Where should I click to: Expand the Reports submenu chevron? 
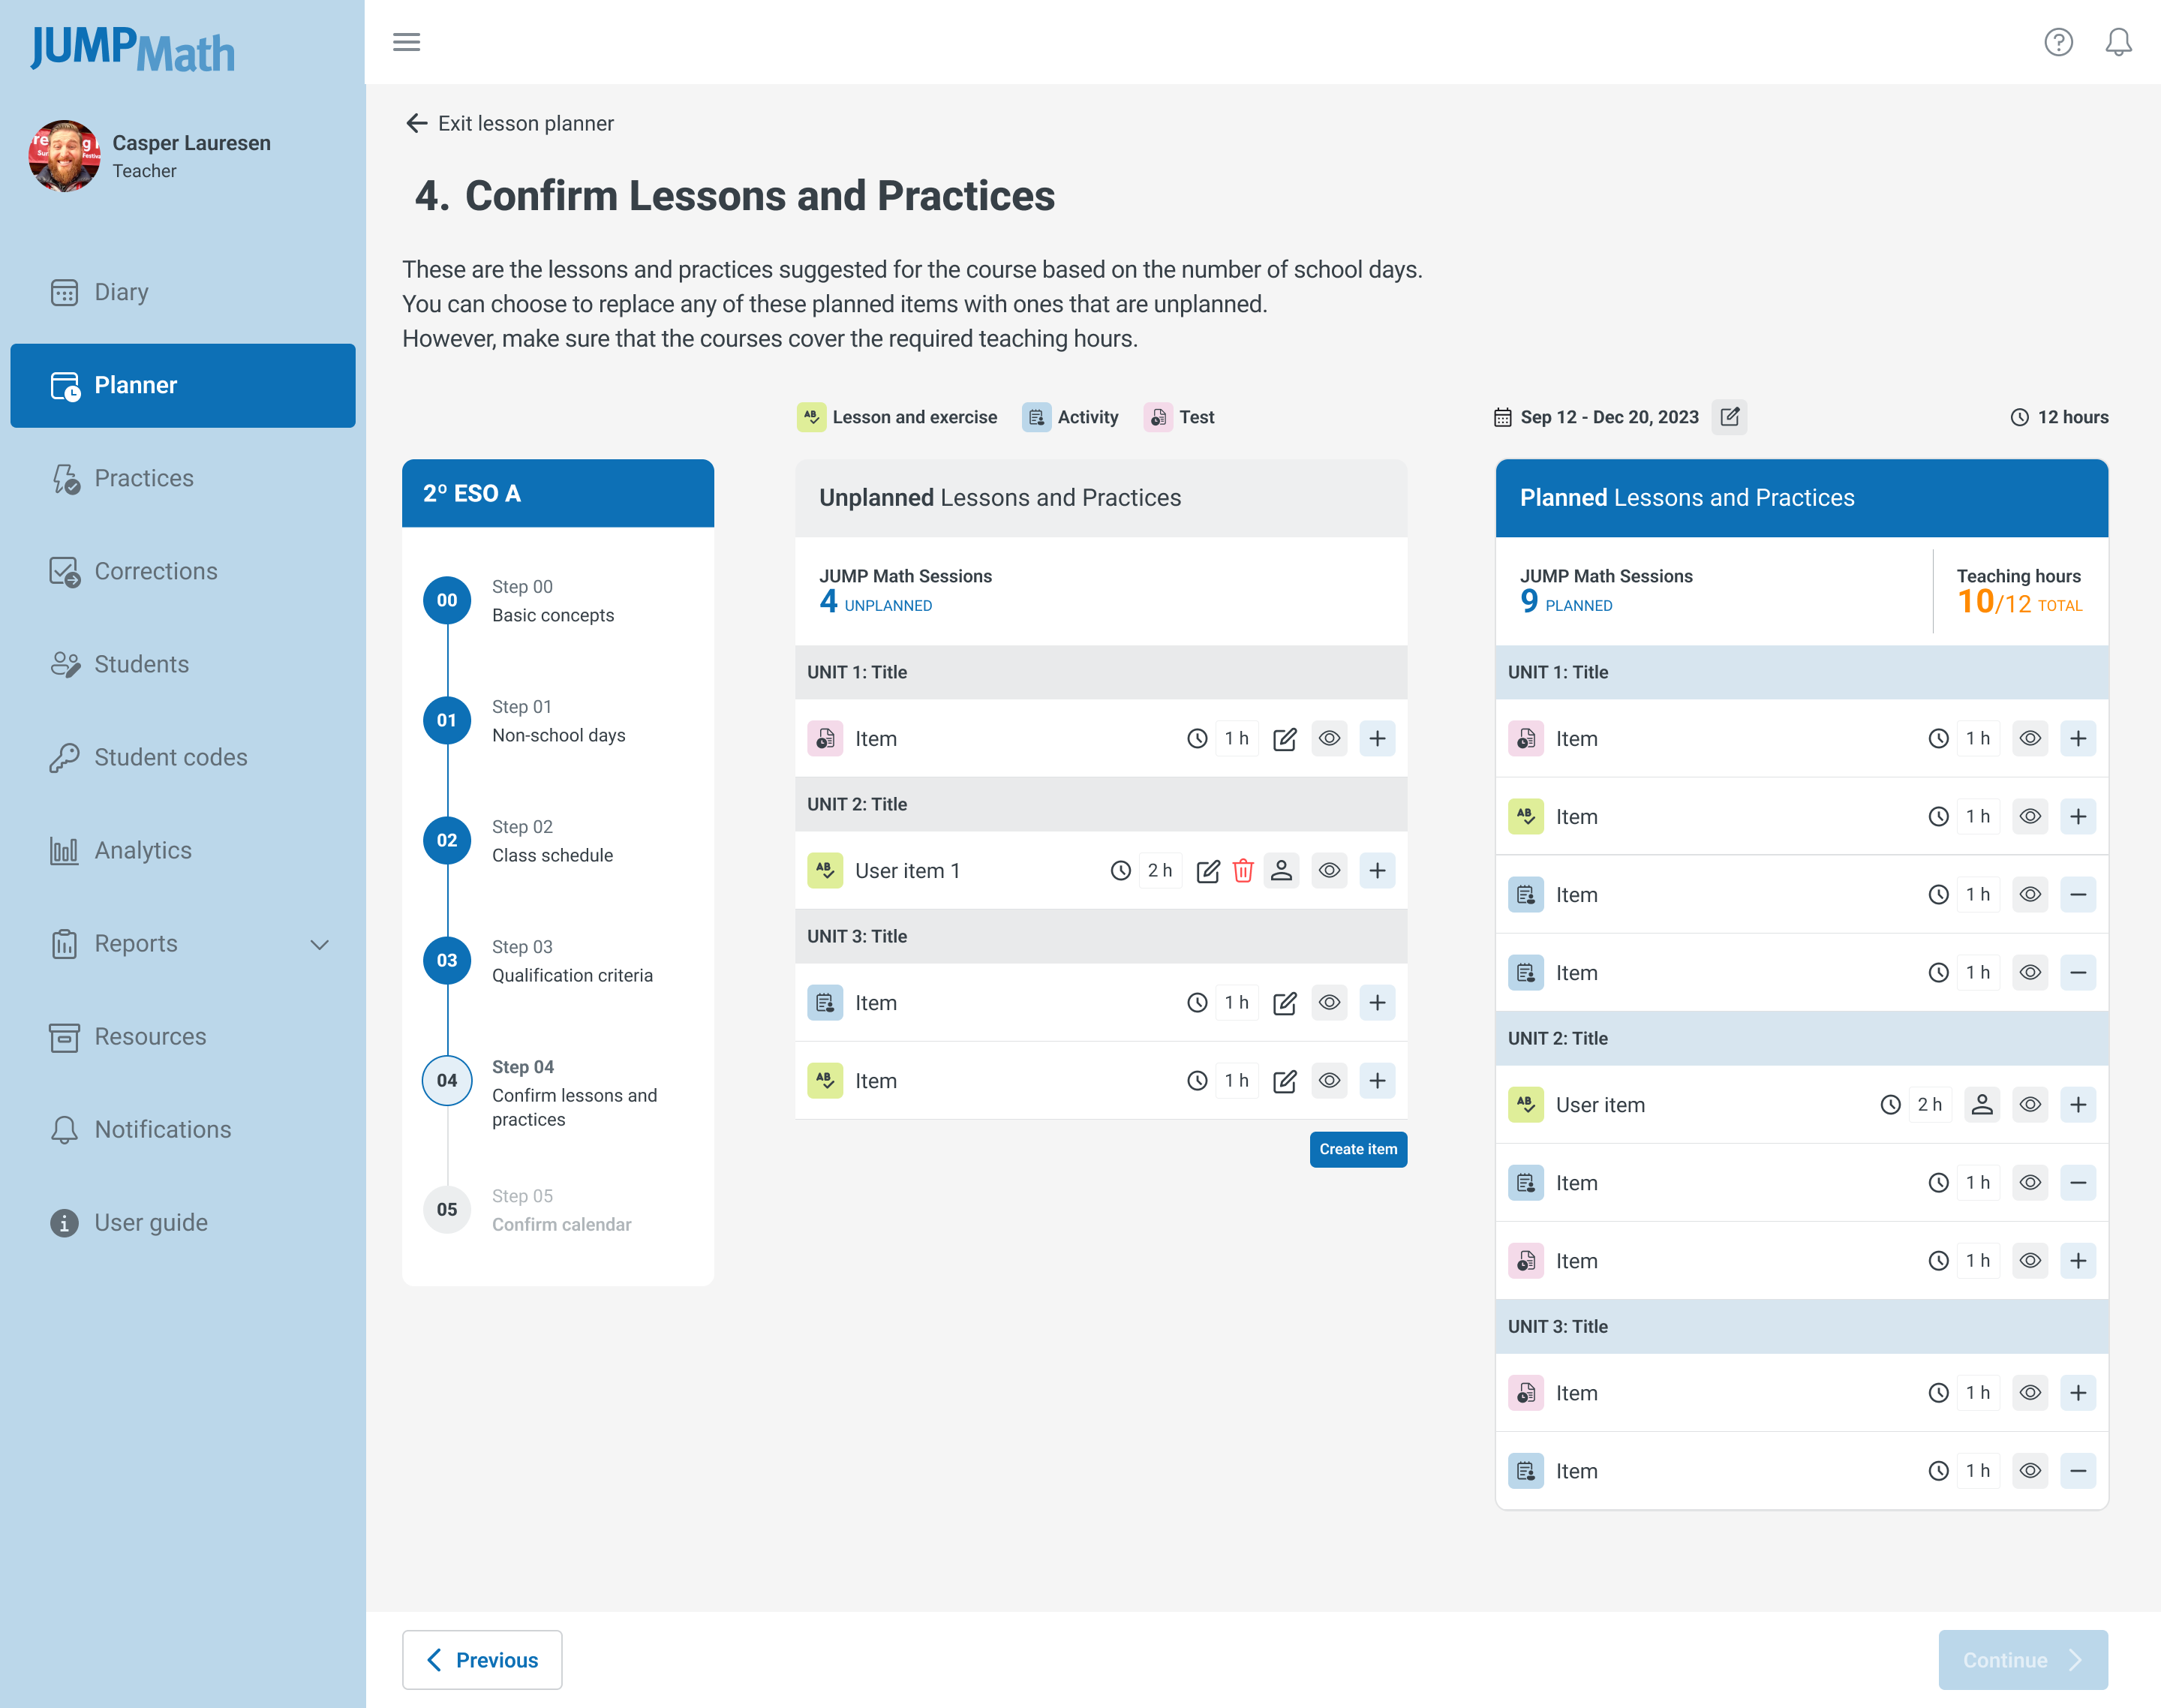tap(319, 944)
